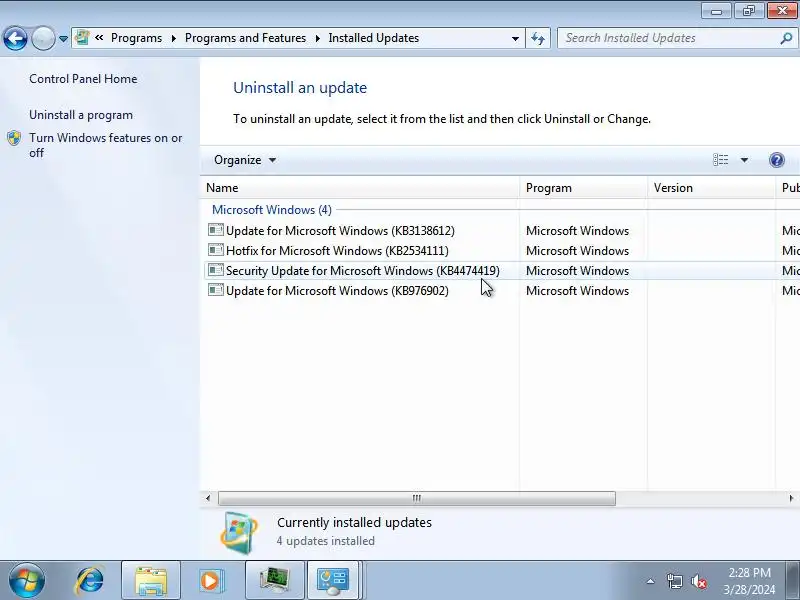Select the Programs and Features breadcrumb
Image resolution: width=800 pixels, height=600 pixels.
[245, 38]
